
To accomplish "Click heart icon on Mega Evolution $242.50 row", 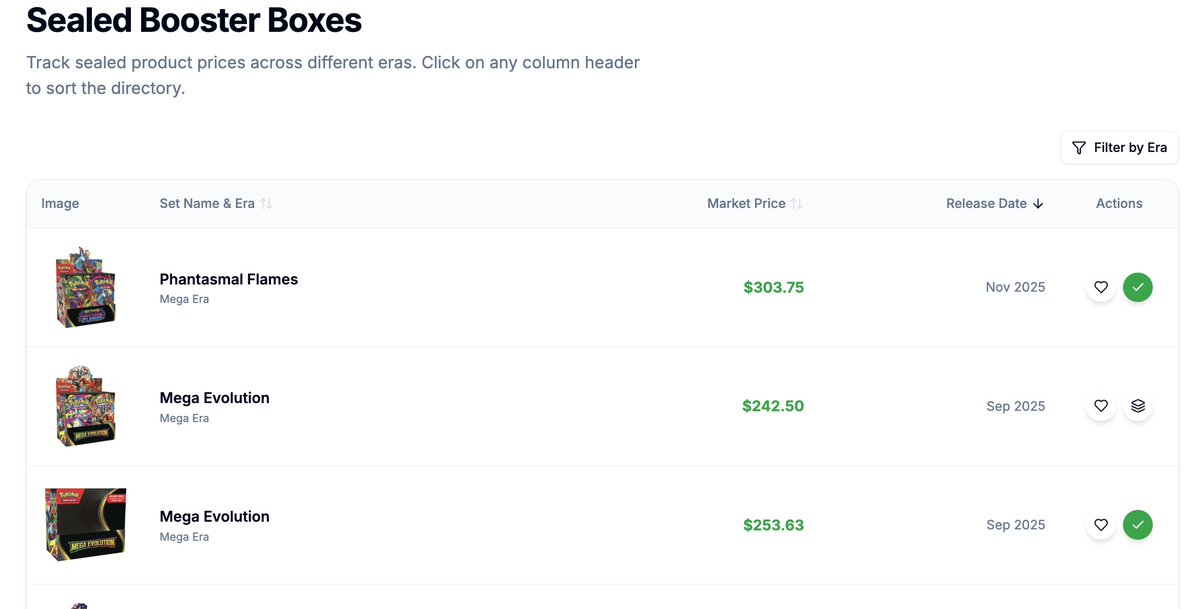I will point(1101,406).
